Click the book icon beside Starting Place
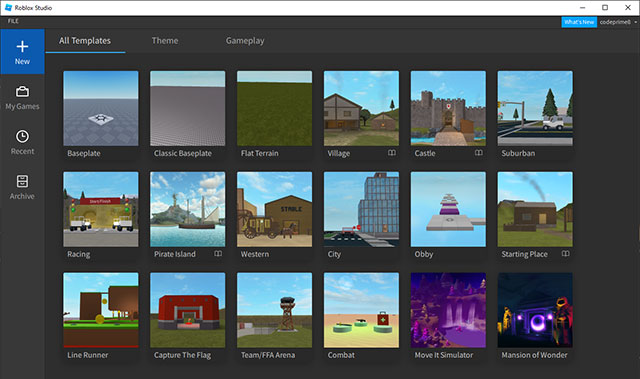Screen dimensions: 640x379 (565, 253)
